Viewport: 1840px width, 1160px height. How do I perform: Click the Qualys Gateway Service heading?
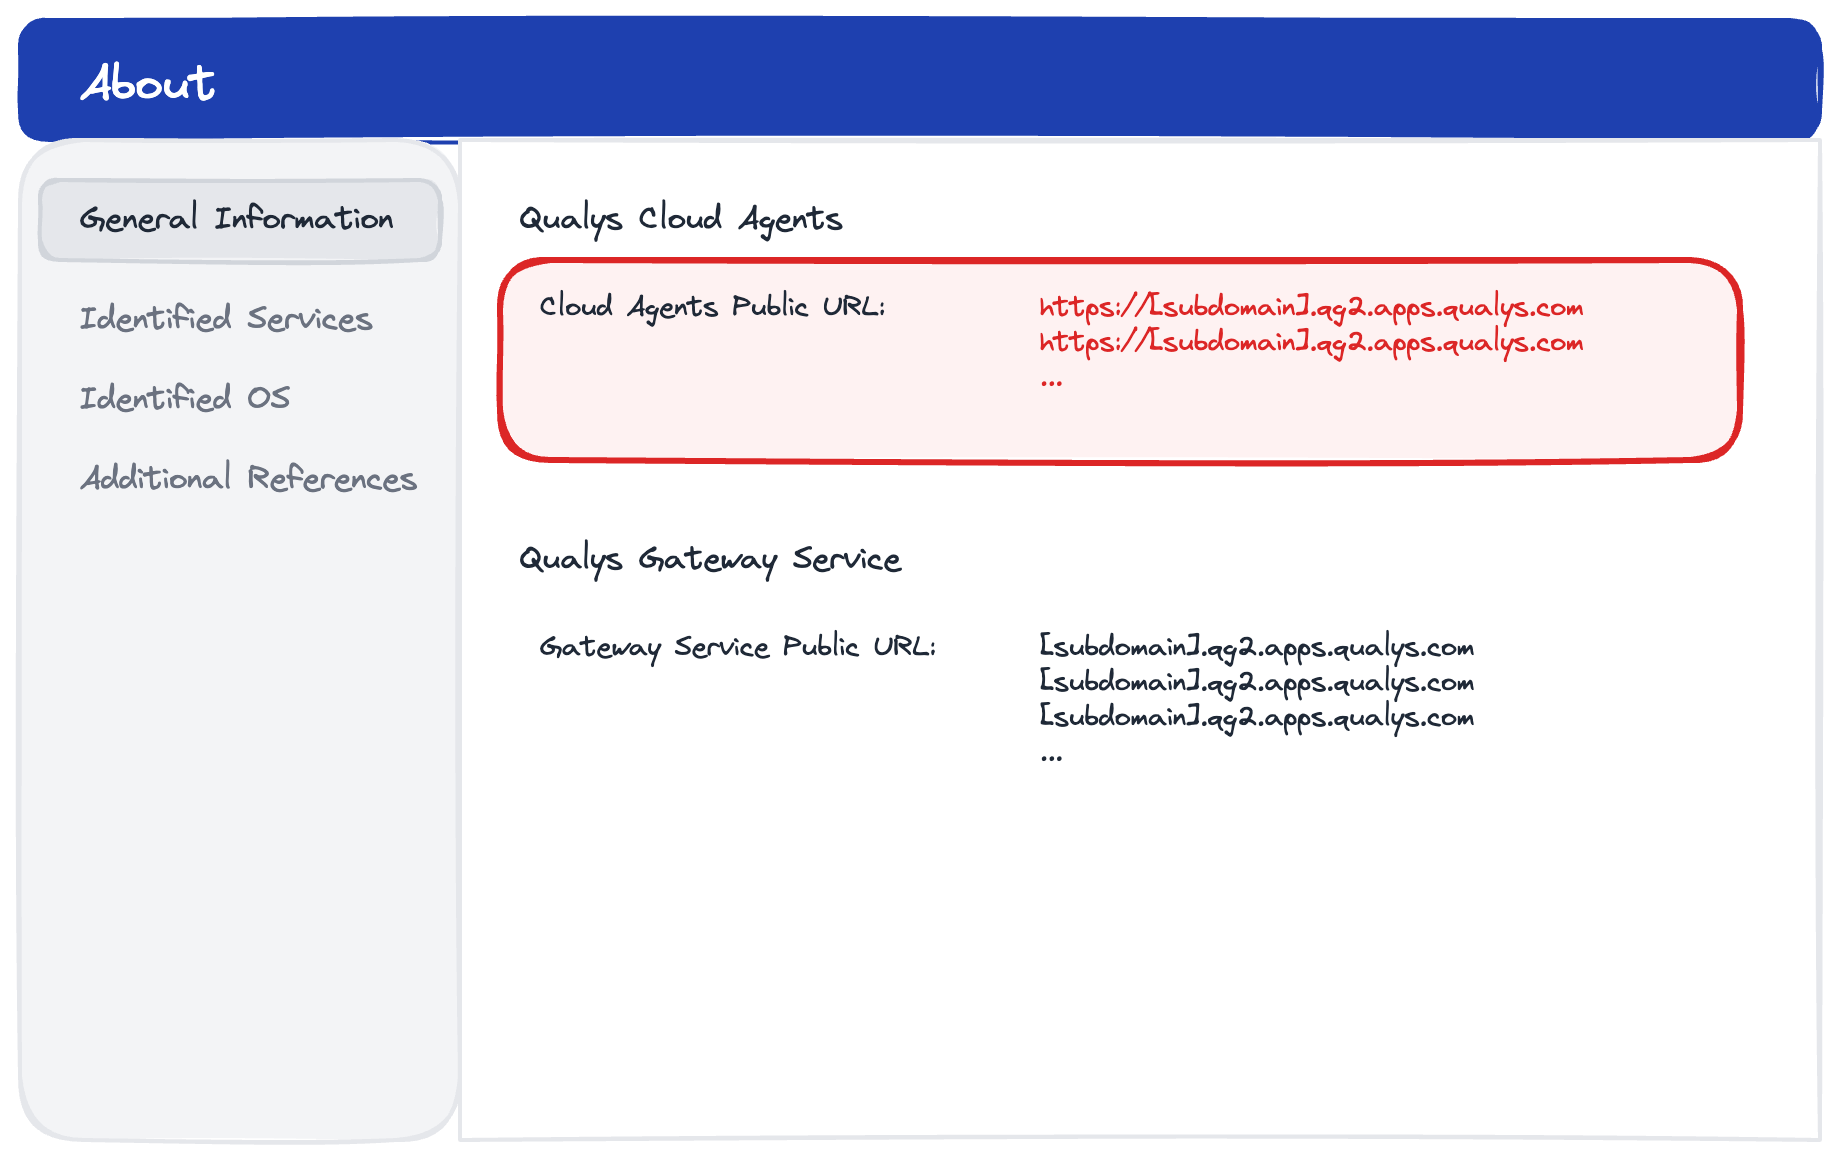(x=710, y=560)
